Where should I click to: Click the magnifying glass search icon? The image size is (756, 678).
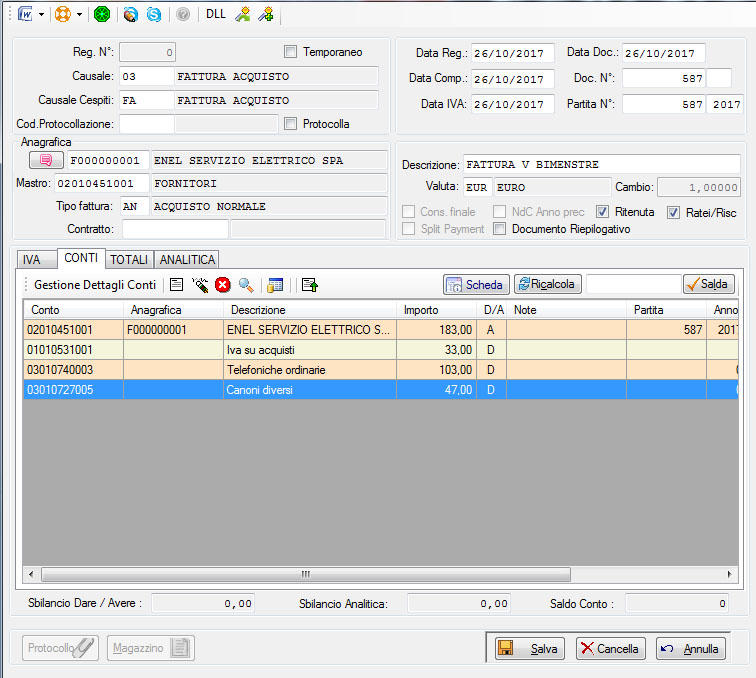[x=246, y=285]
